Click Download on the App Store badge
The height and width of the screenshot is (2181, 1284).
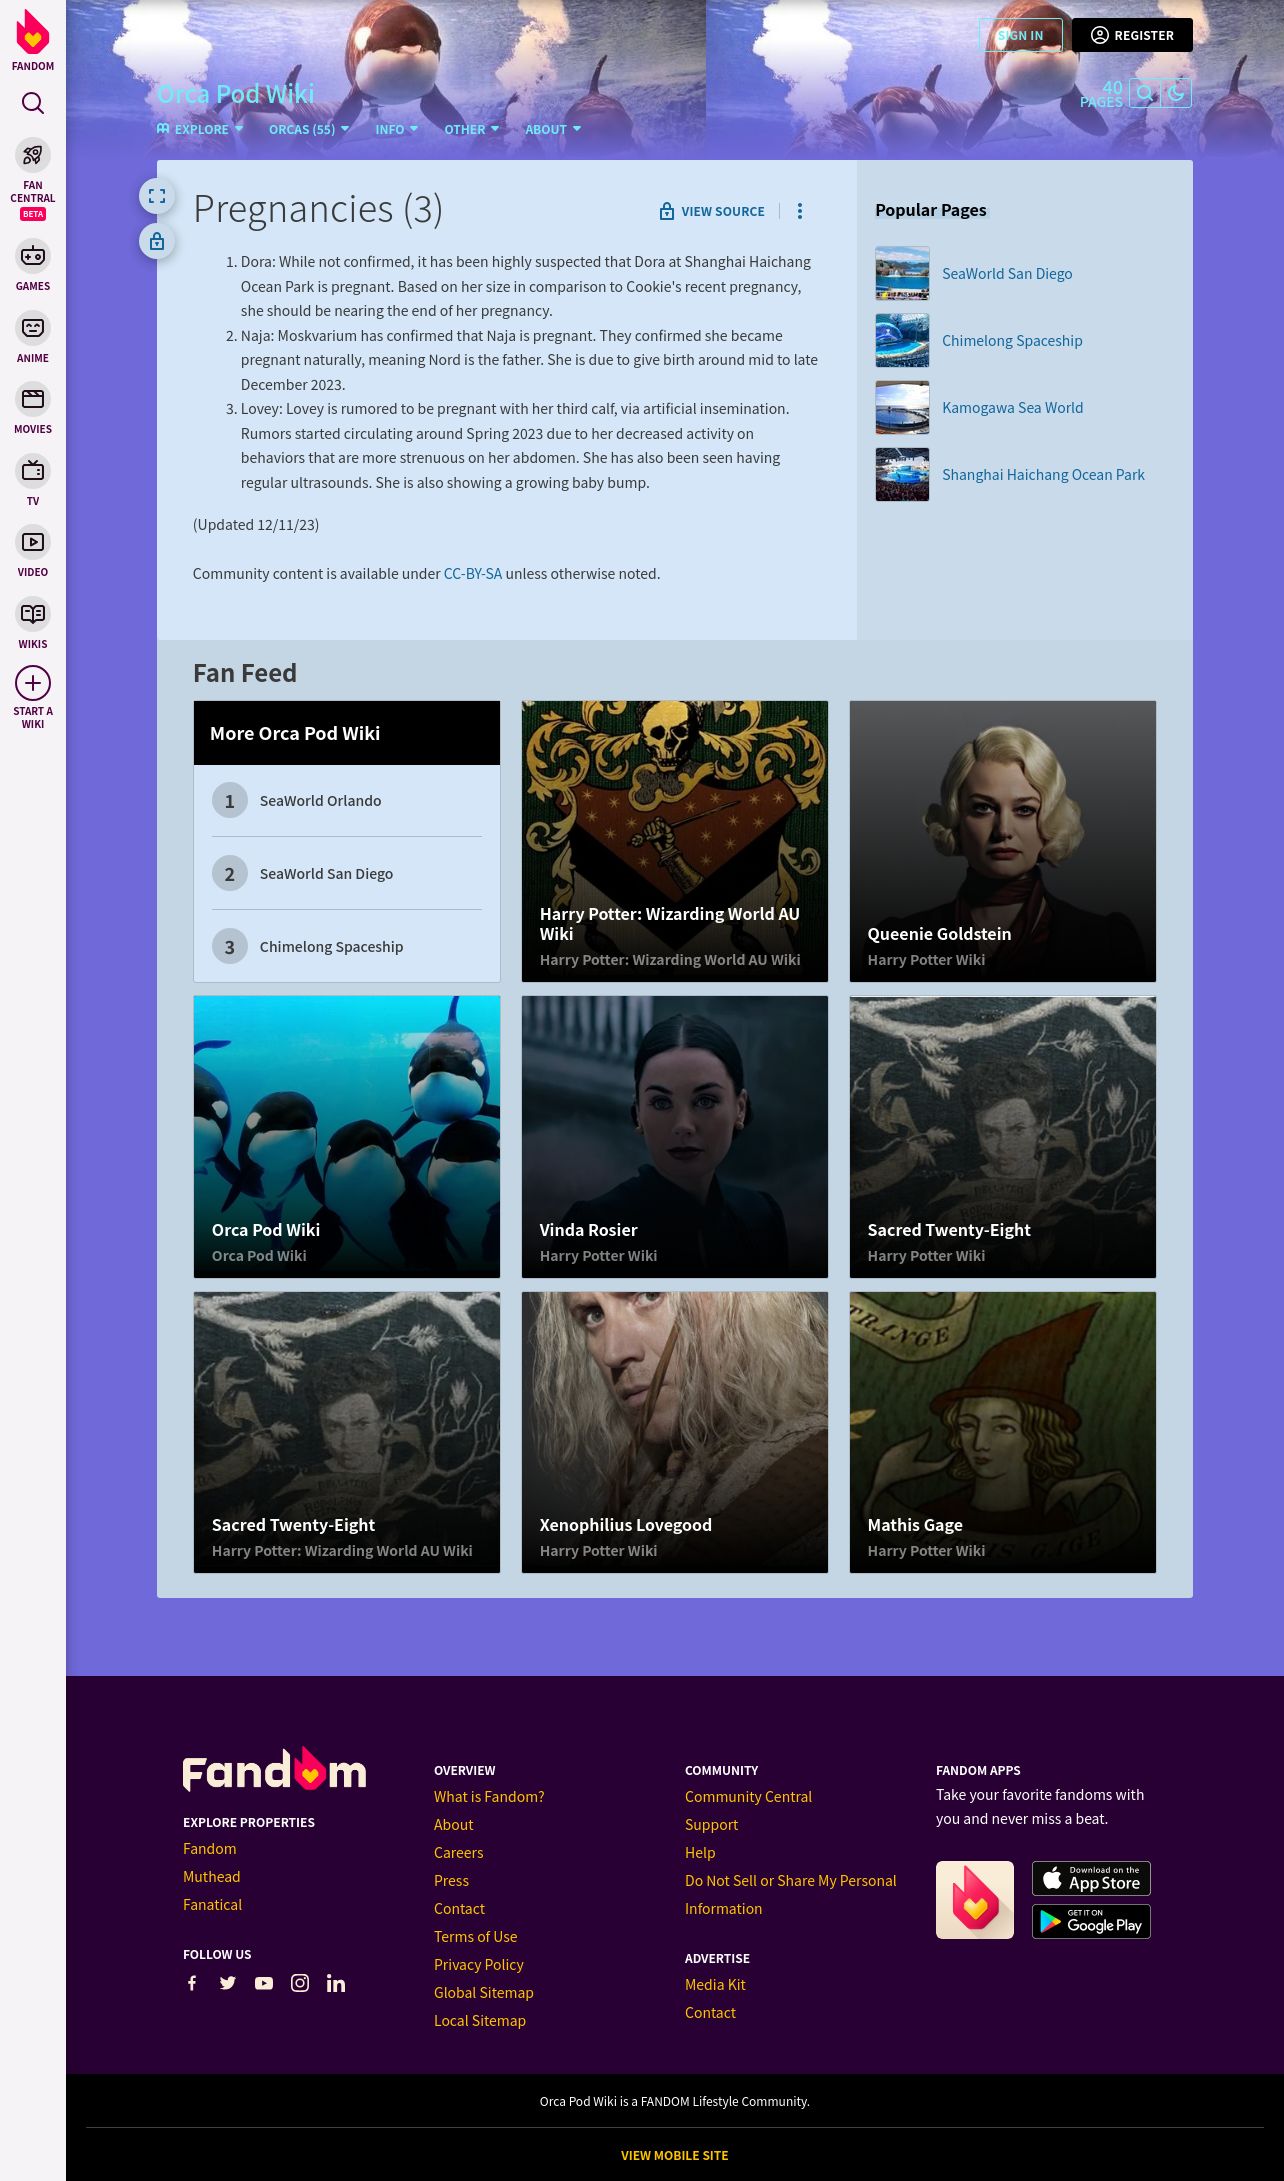(1091, 1878)
